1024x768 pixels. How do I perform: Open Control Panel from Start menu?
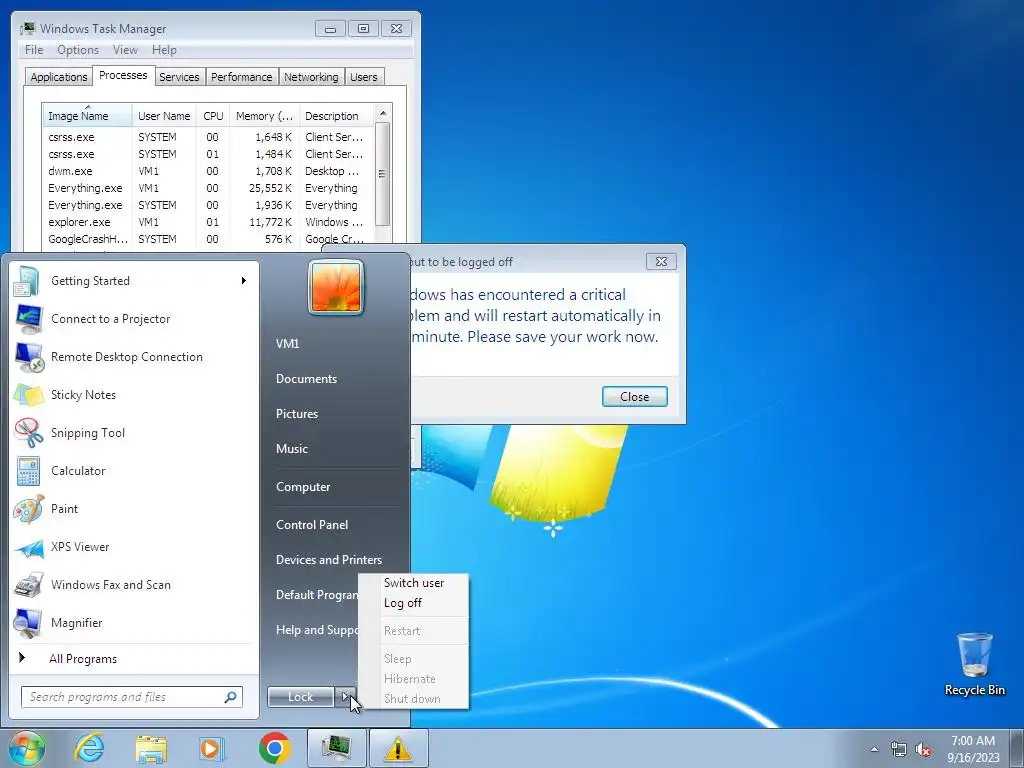312,524
